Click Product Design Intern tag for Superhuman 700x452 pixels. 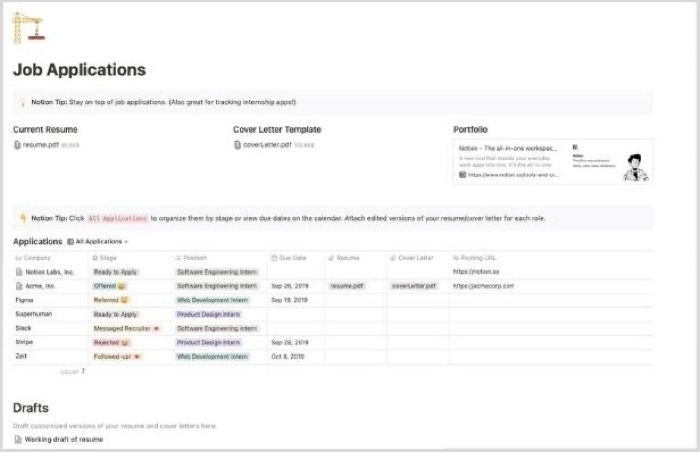click(208, 314)
